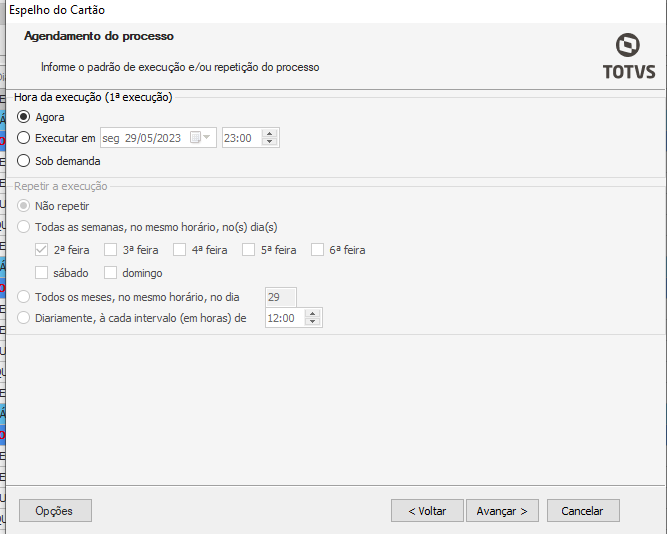Check the 4ª feira checkbox
Image resolution: width=667 pixels, height=534 pixels.
coord(180,250)
